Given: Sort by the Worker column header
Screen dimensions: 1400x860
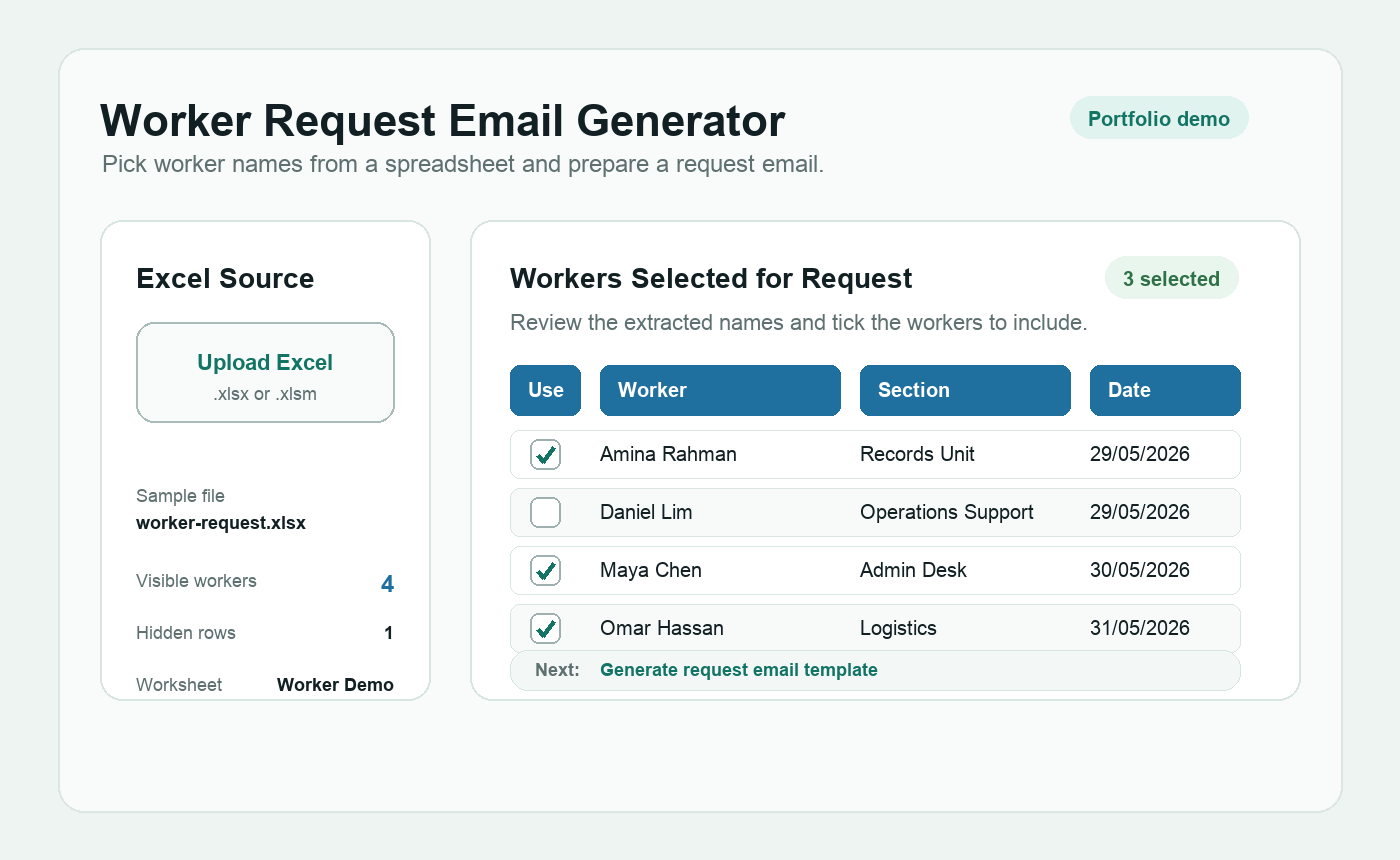Looking at the screenshot, I should (720, 390).
